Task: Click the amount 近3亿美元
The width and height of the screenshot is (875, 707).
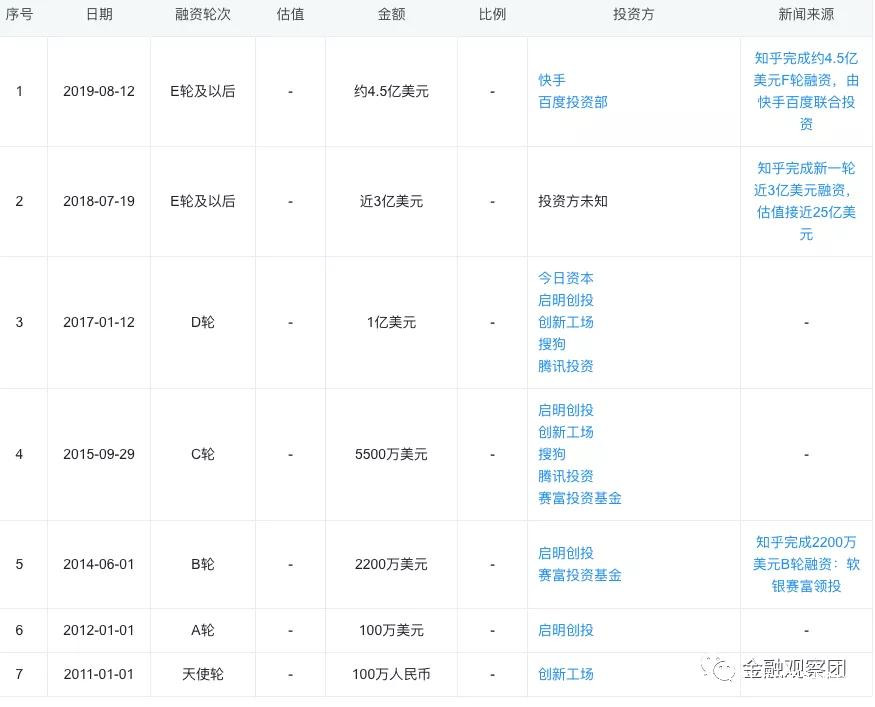Action: (391, 201)
